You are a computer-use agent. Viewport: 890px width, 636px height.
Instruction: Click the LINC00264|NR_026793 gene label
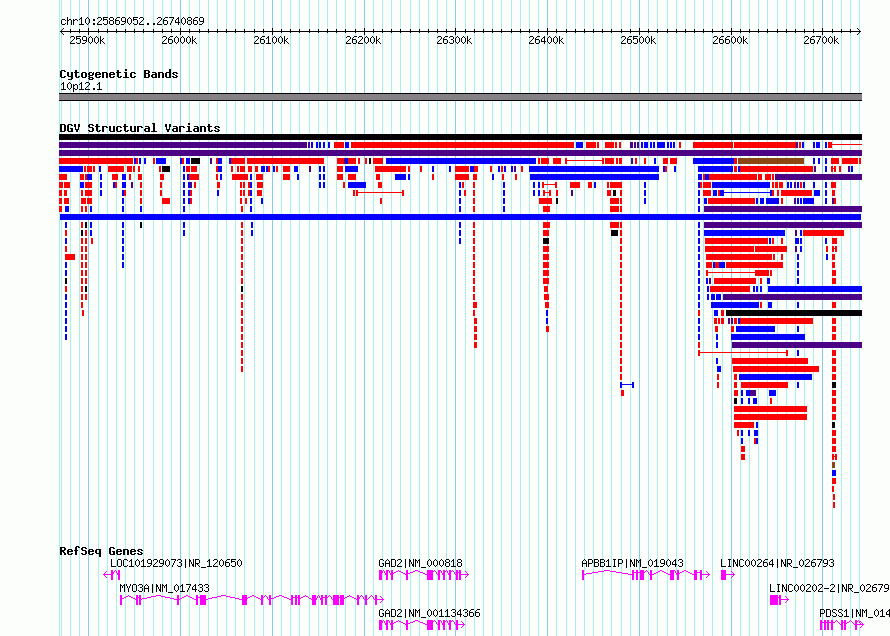click(x=777, y=563)
